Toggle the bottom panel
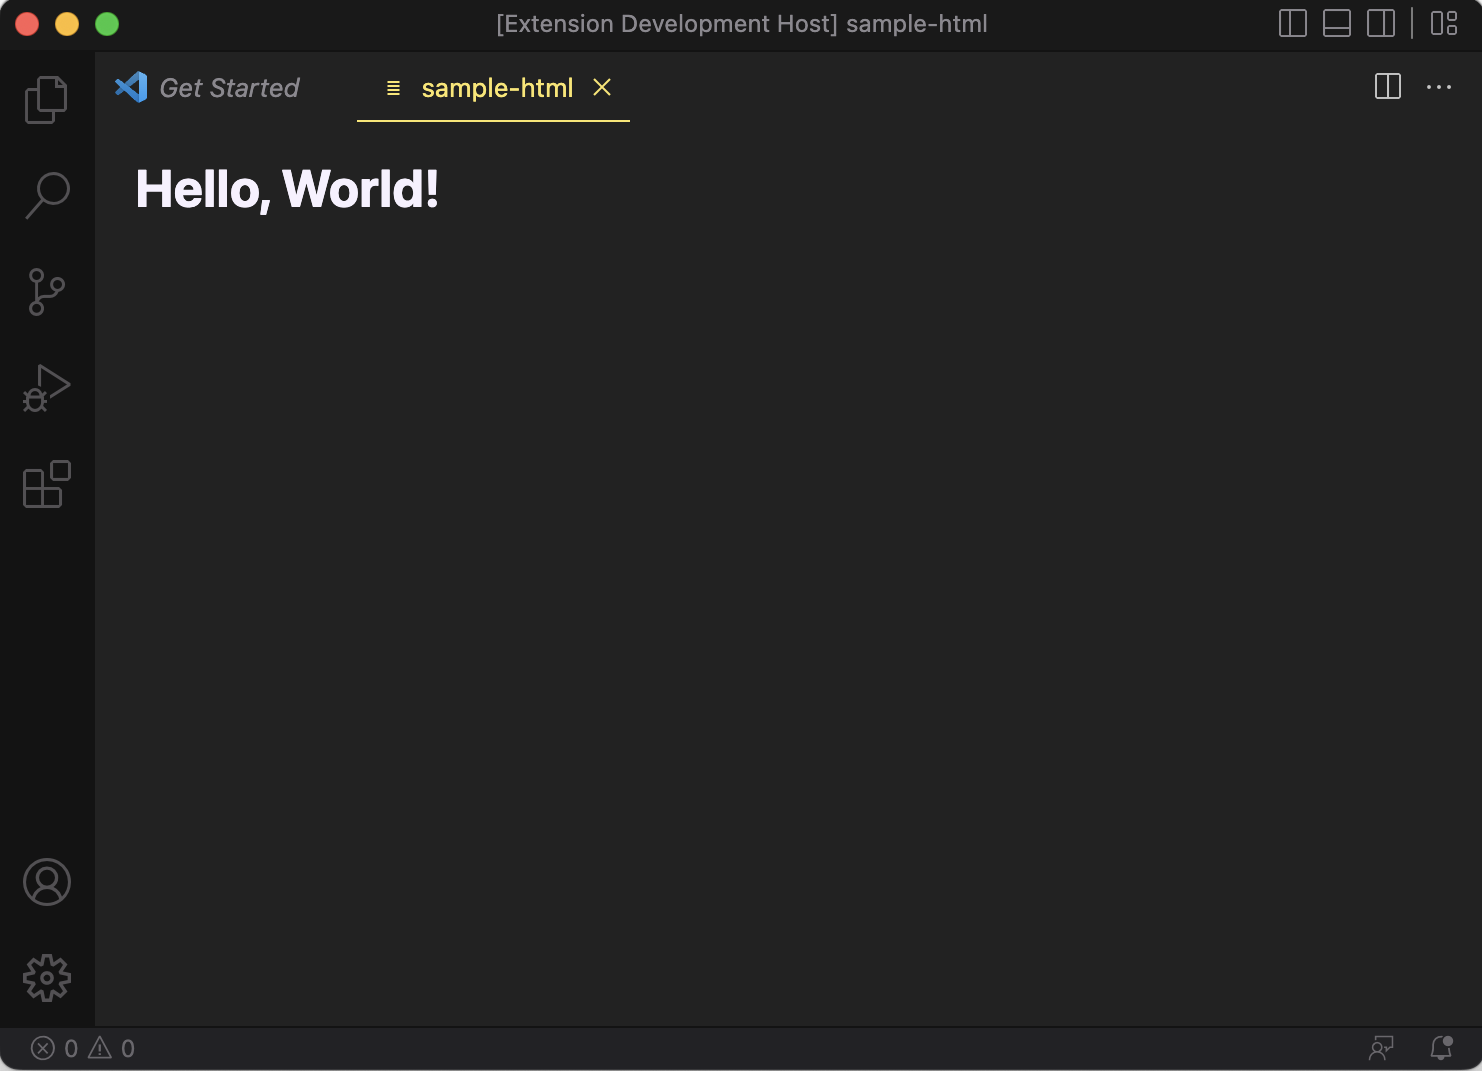 point(1337,23)
